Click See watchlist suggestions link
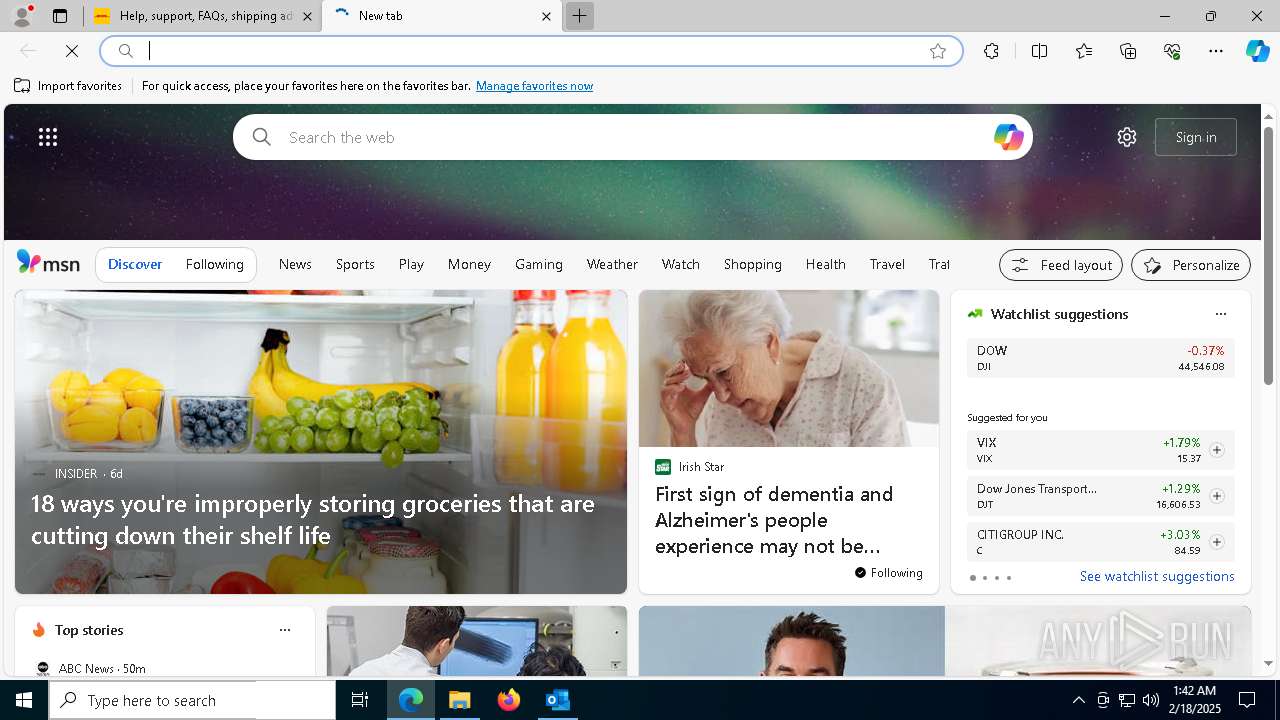 point(1157,576)
